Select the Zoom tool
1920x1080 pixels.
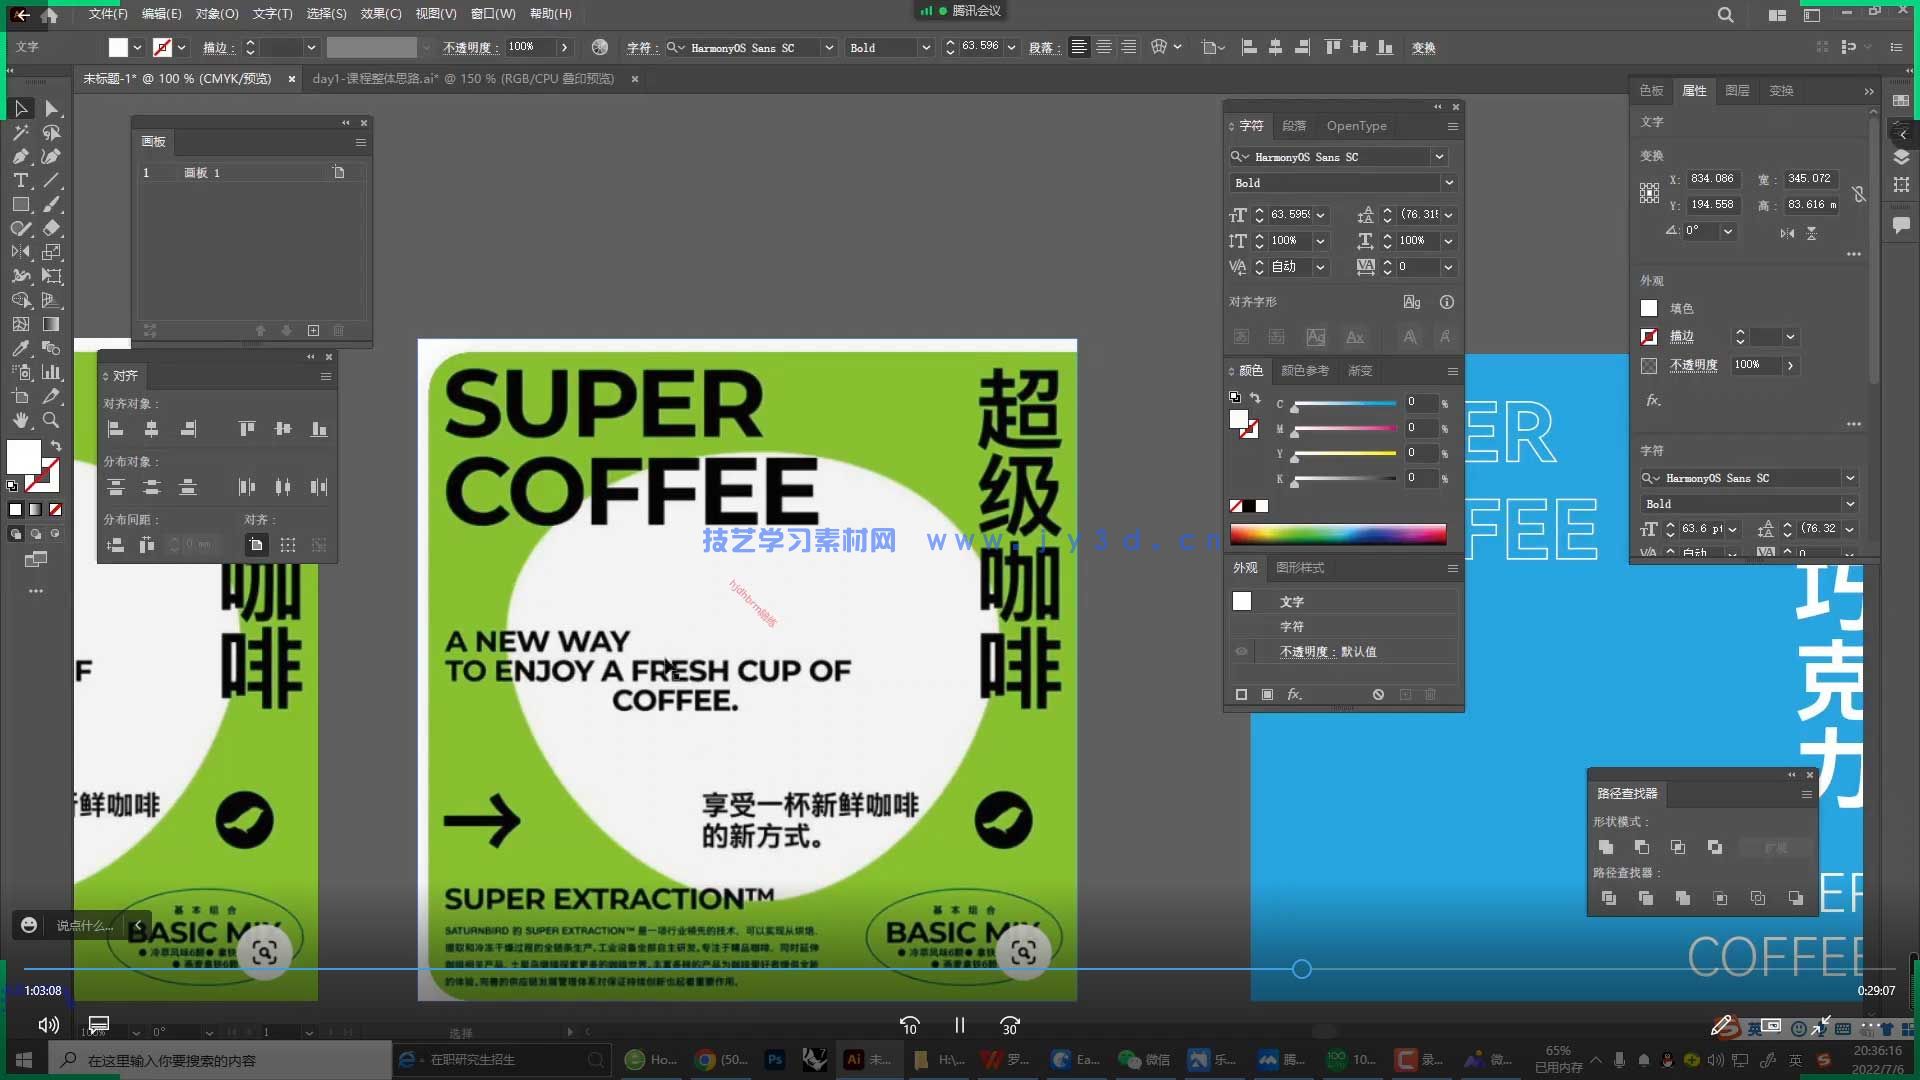51,421
